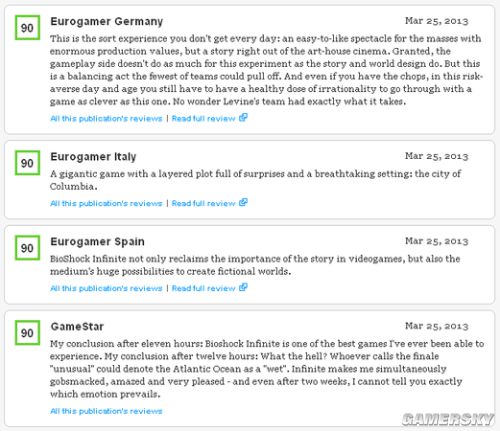Click the 90 score box for Eurogamer Germany
500x431 pixels.
27,28
